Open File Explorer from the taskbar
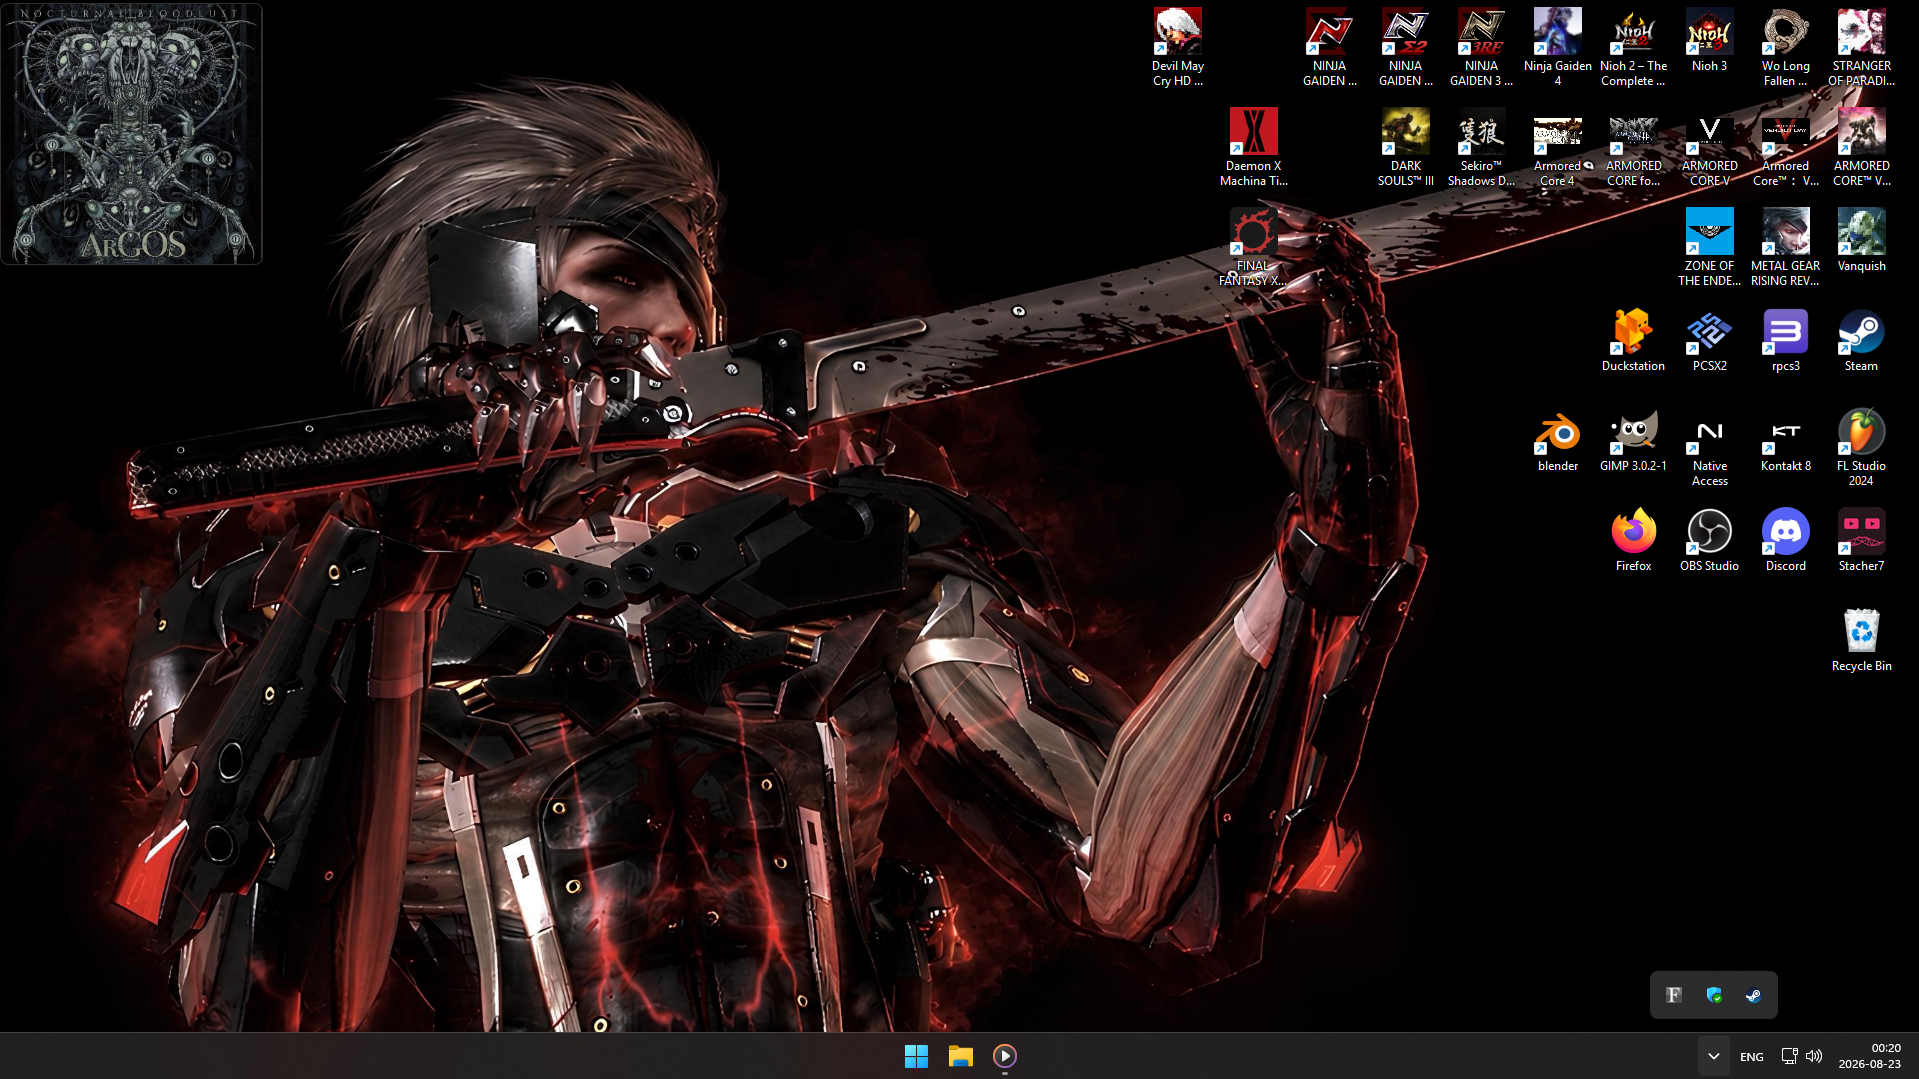1919x1079 pixels. tap(961, 1056)
